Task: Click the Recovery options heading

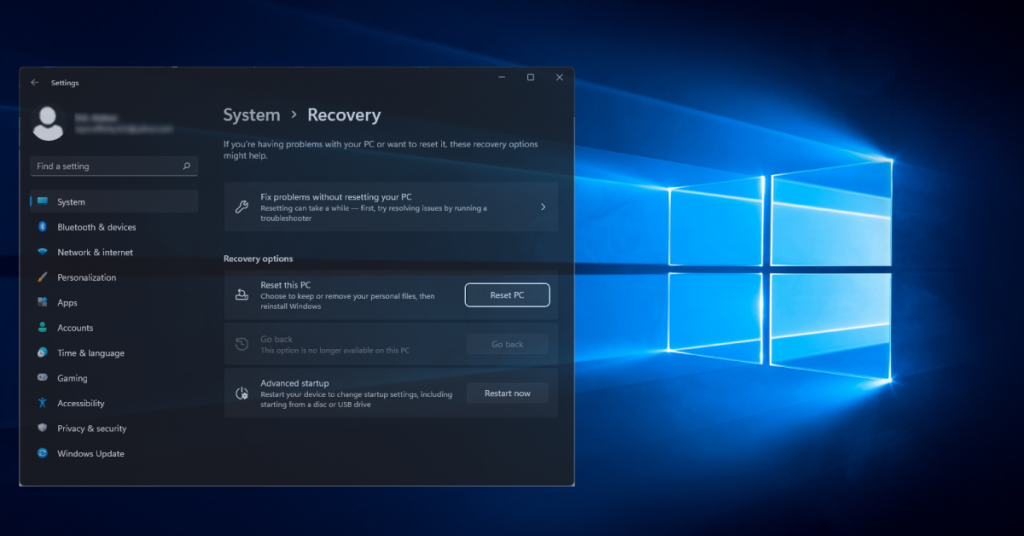Action: tap(258, 259)
